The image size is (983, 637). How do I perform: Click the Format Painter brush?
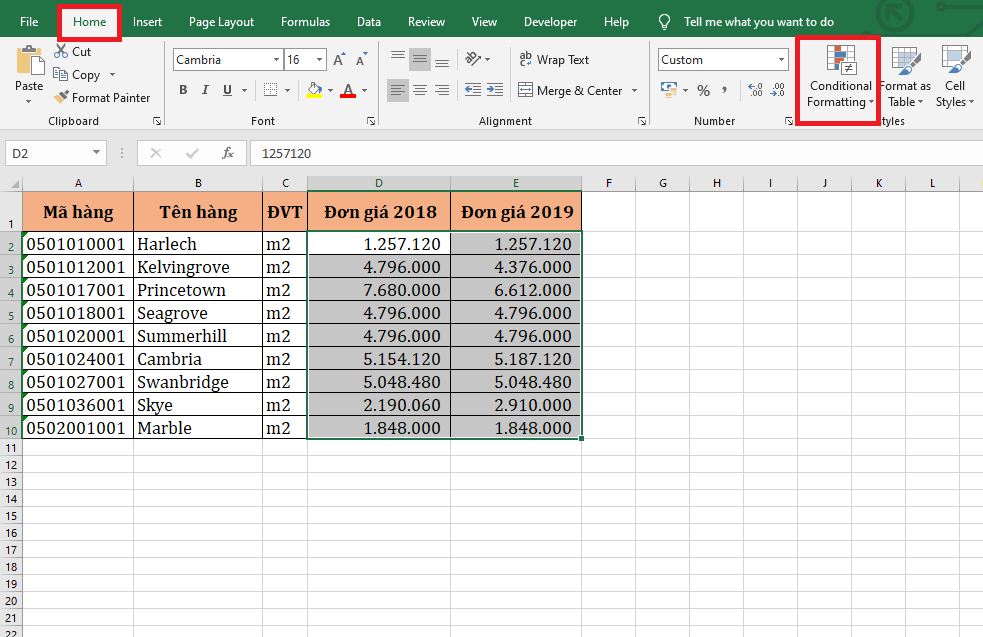click(62, 98)
